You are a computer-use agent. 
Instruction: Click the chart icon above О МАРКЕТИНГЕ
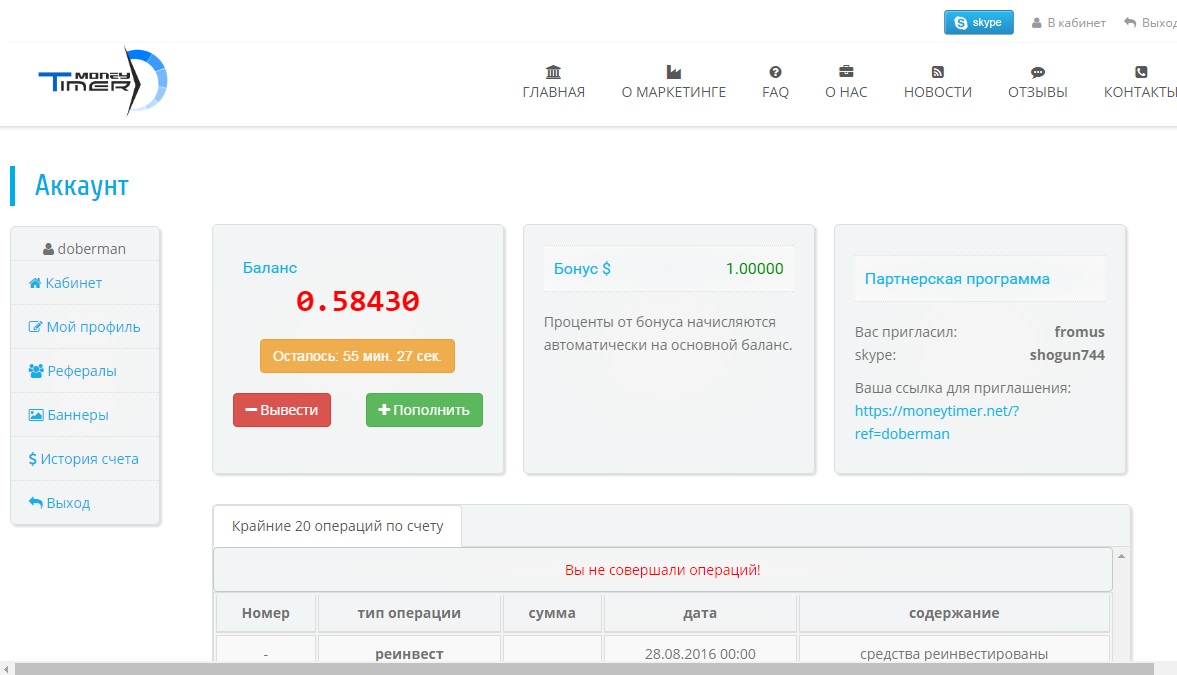pos(673,72)
